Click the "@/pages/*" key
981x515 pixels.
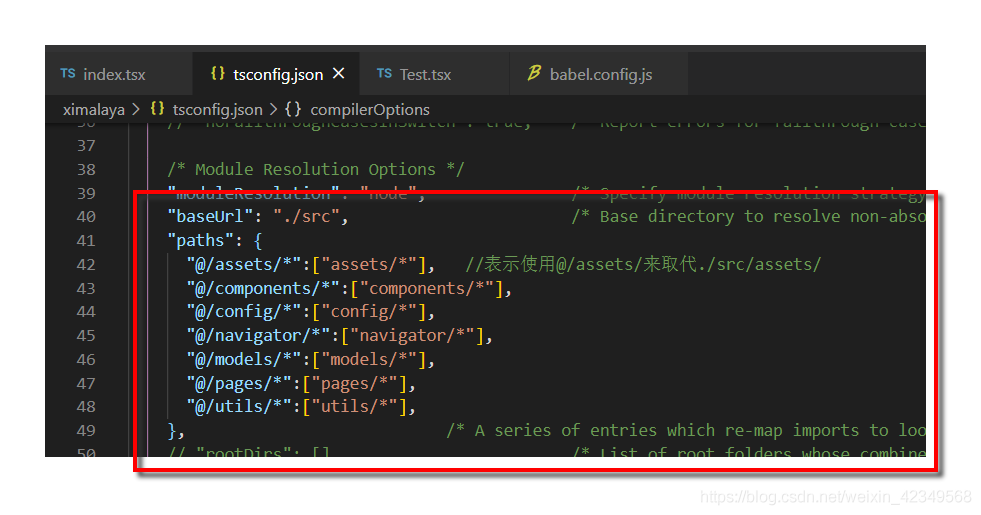239,383
